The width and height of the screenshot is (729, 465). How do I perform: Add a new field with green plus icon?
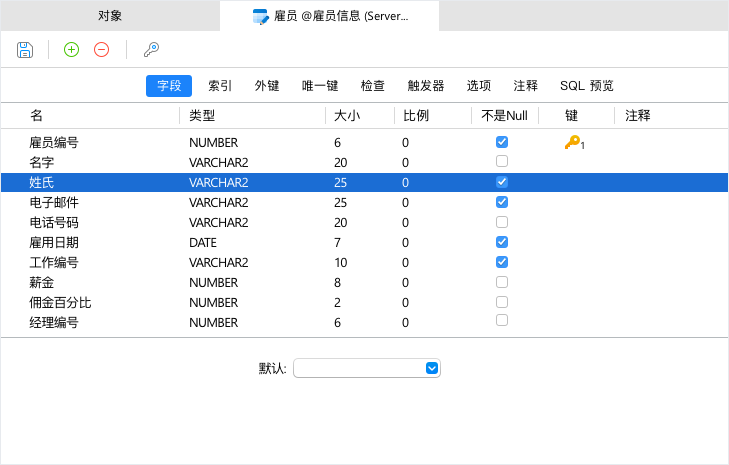71,50
